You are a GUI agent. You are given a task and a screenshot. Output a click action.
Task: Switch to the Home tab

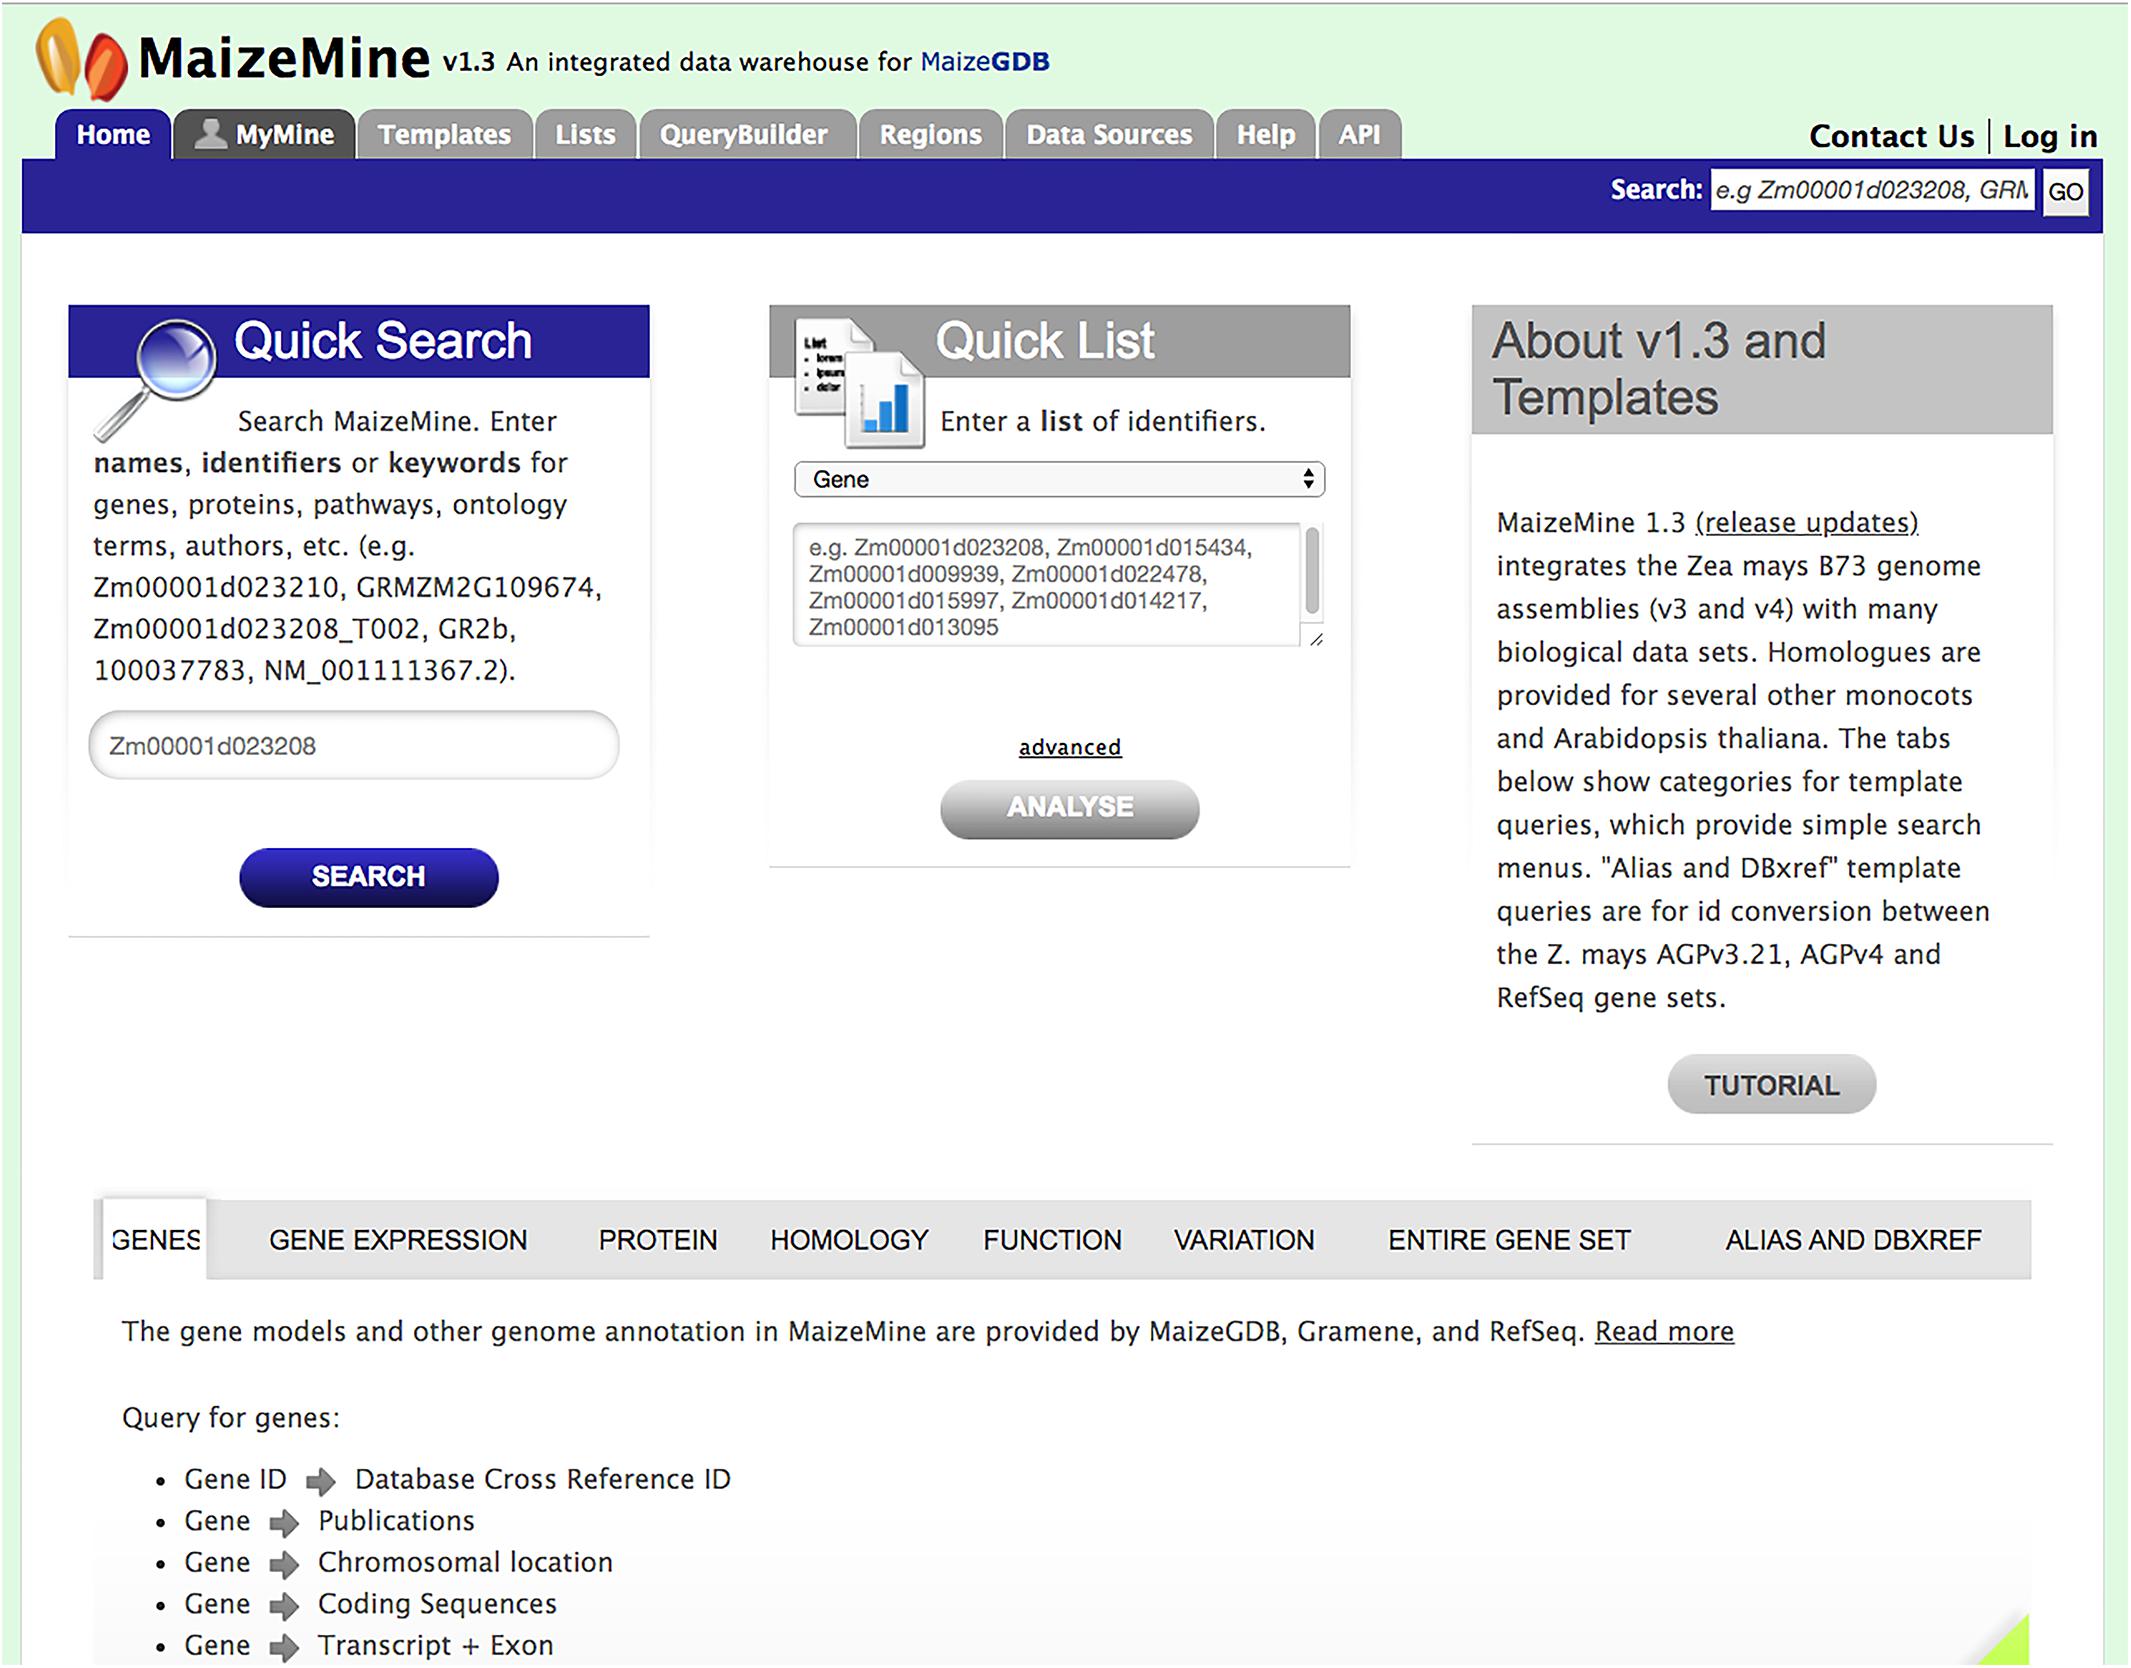[113, 134]
